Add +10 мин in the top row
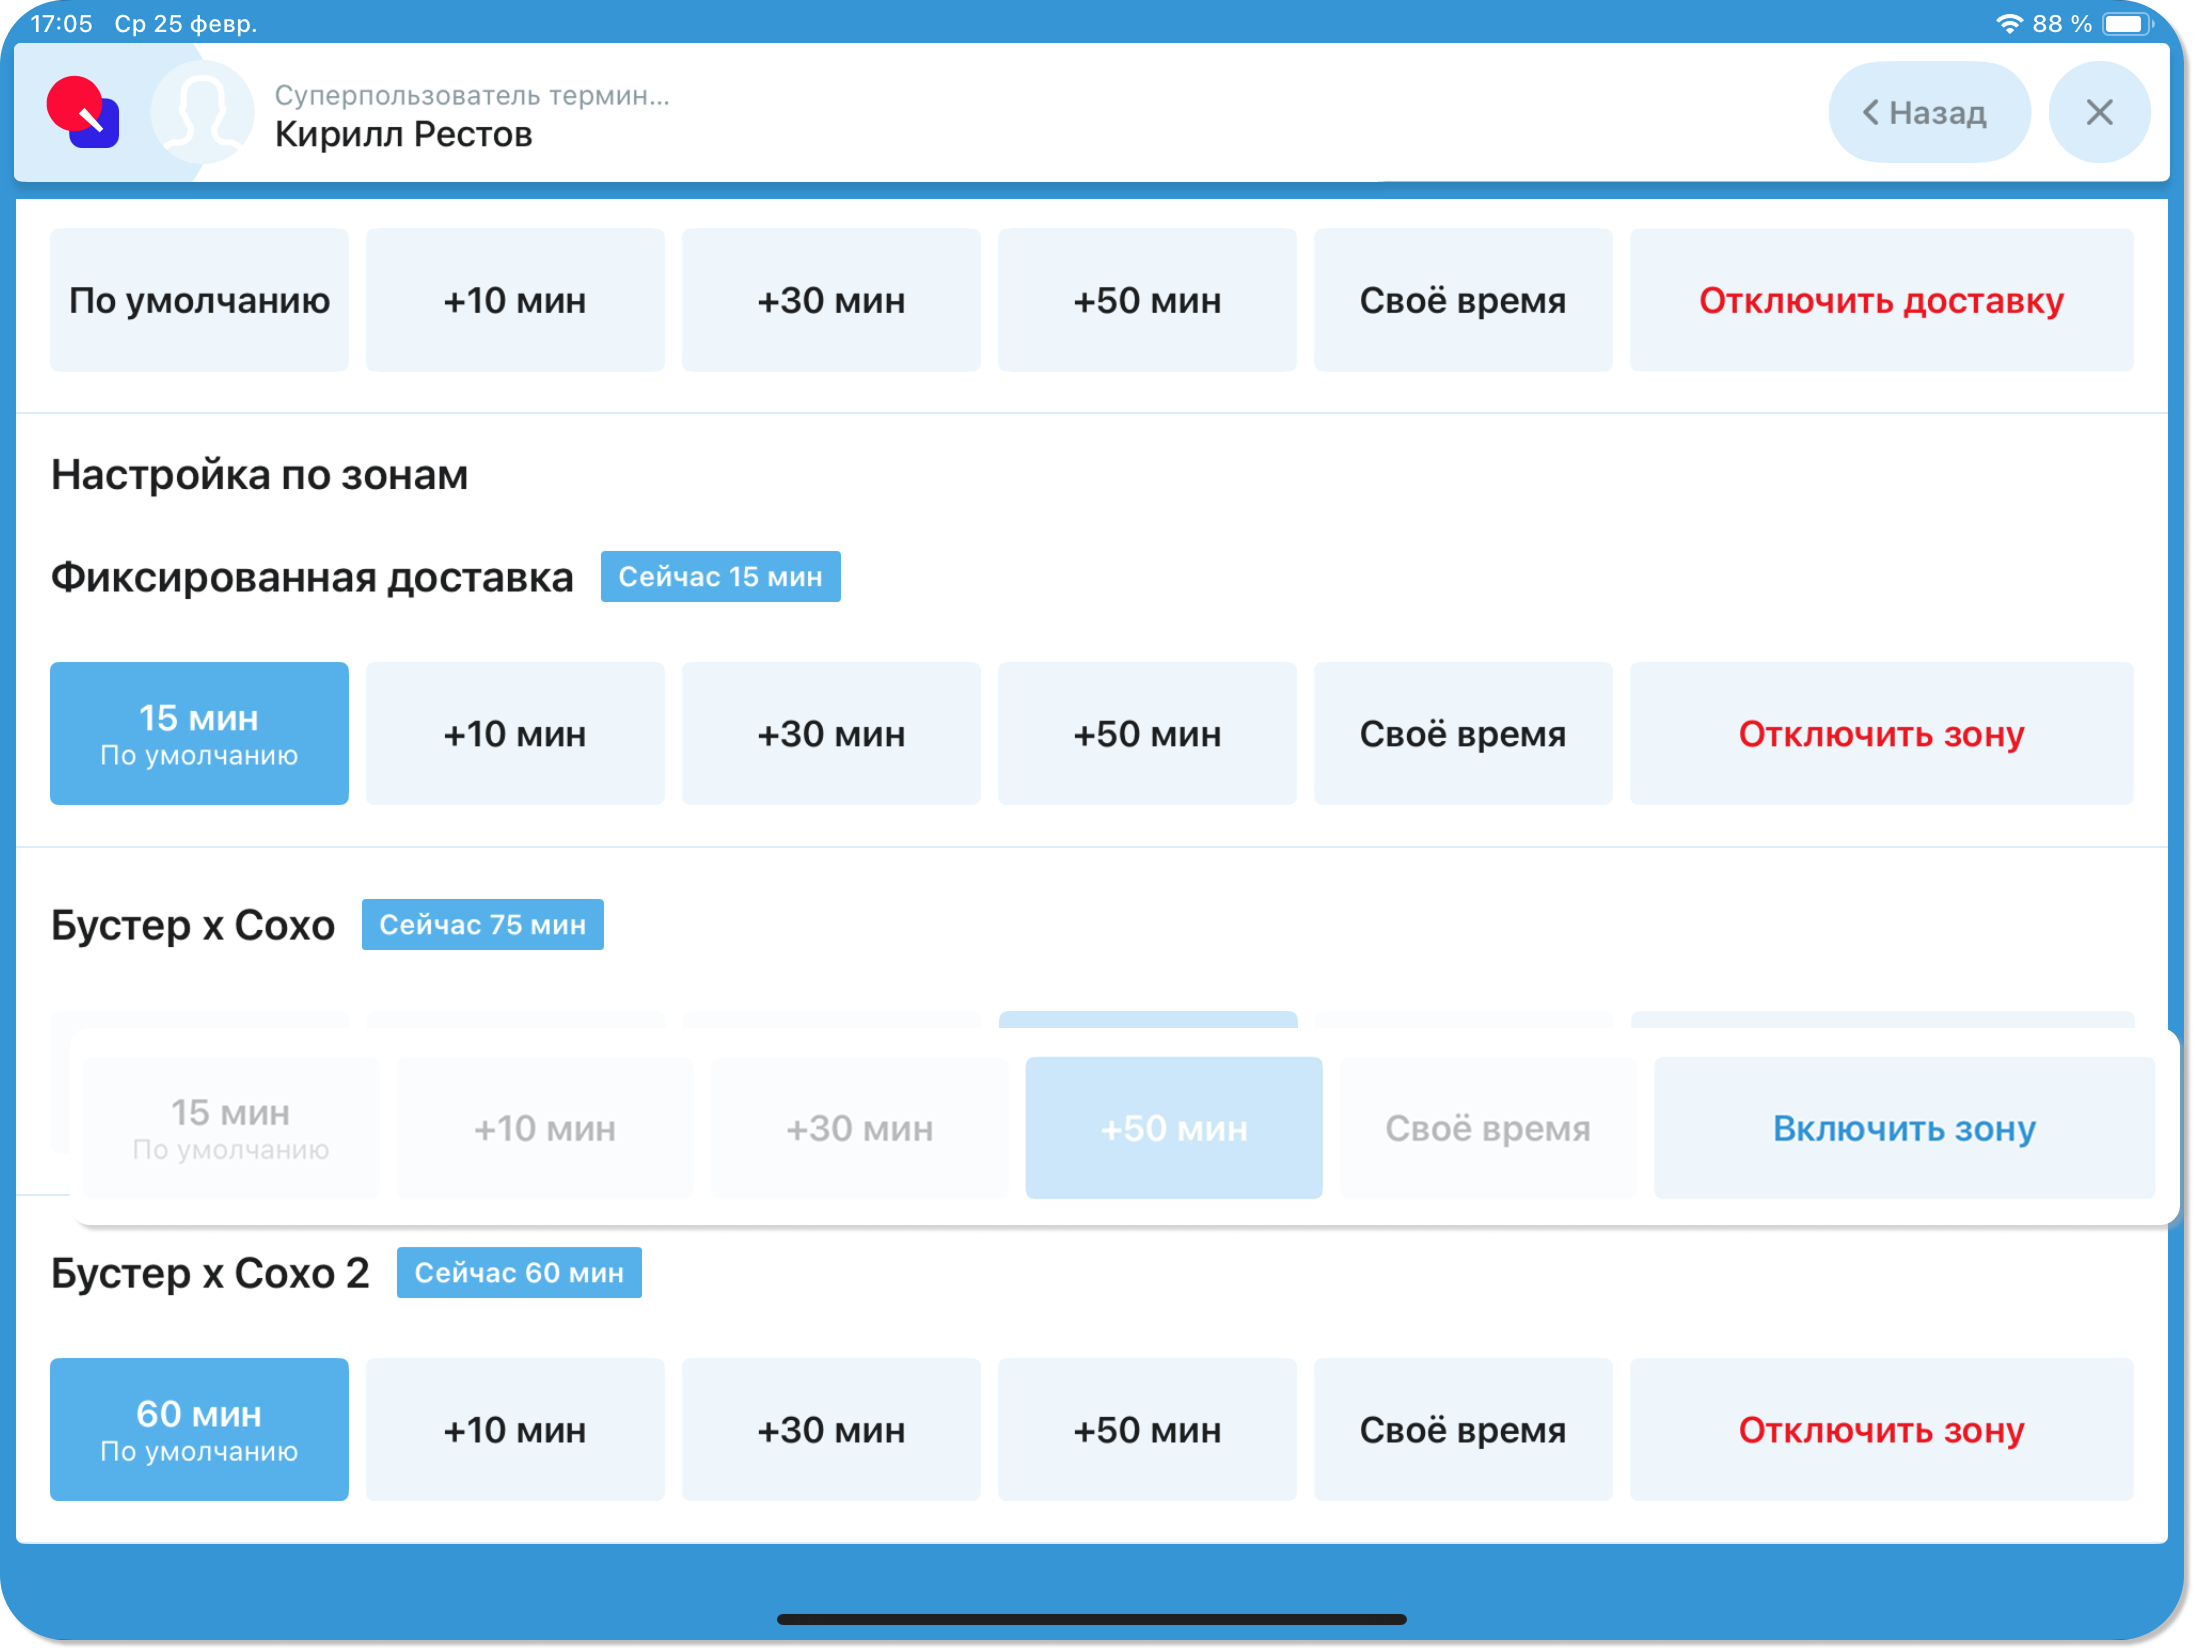The height and width of the screenshot is (1649, 2193). 514,300
